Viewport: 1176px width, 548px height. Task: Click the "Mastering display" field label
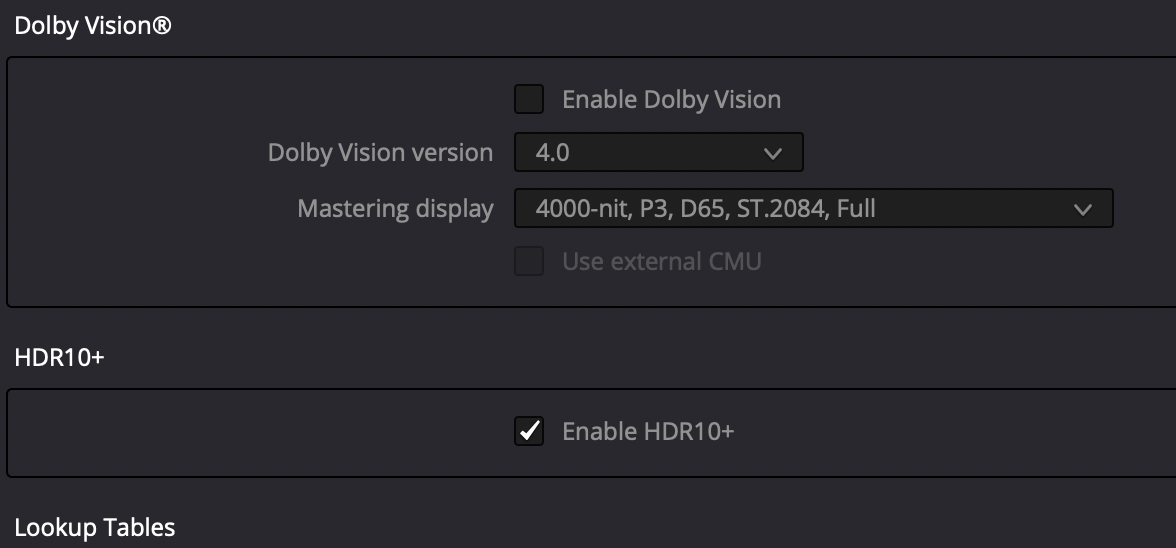395,209
